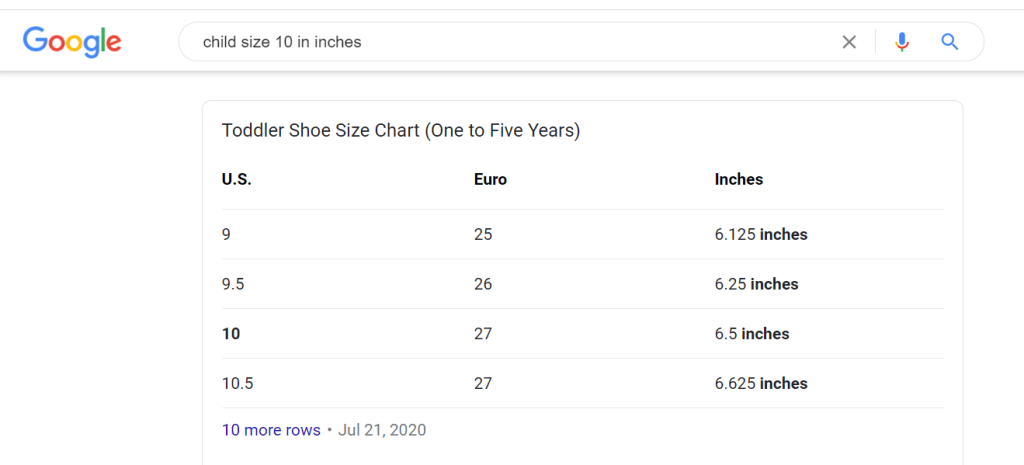Click the 'Jul 21, 2020' date text
This screenshot has height=465, width=1024.
pos(382,430)
